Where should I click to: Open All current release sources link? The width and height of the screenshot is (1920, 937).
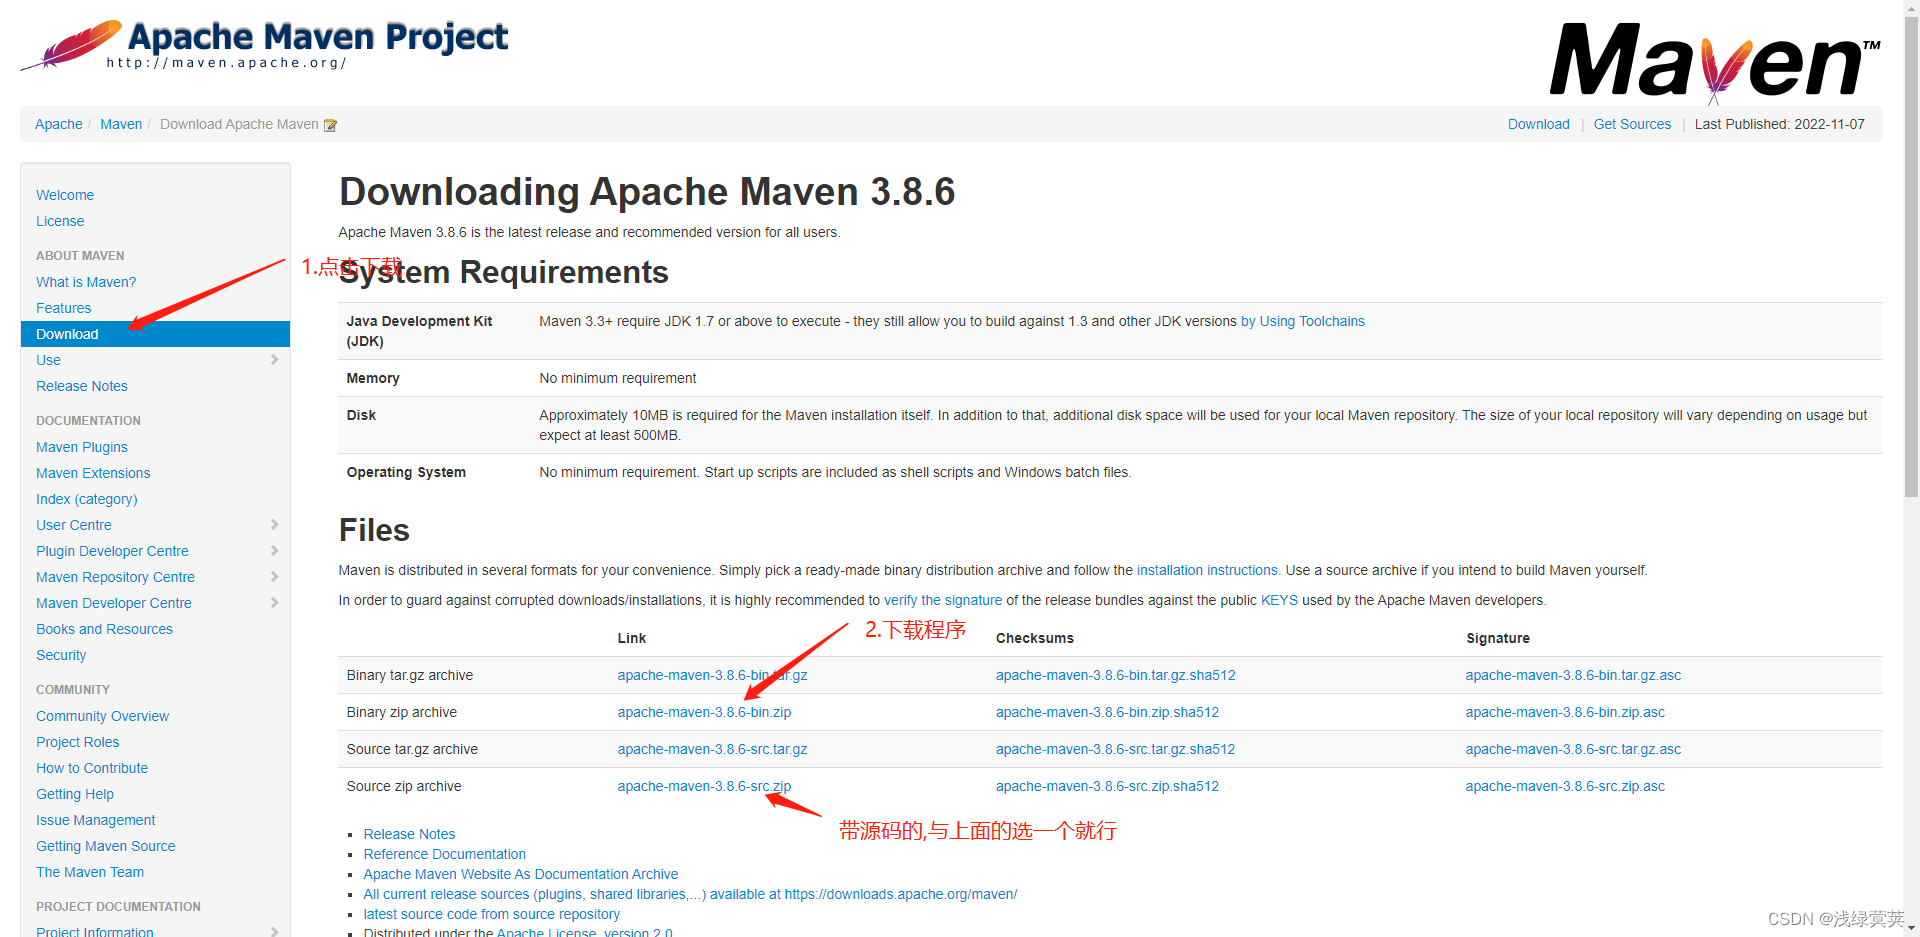click(x=690, y=894)
